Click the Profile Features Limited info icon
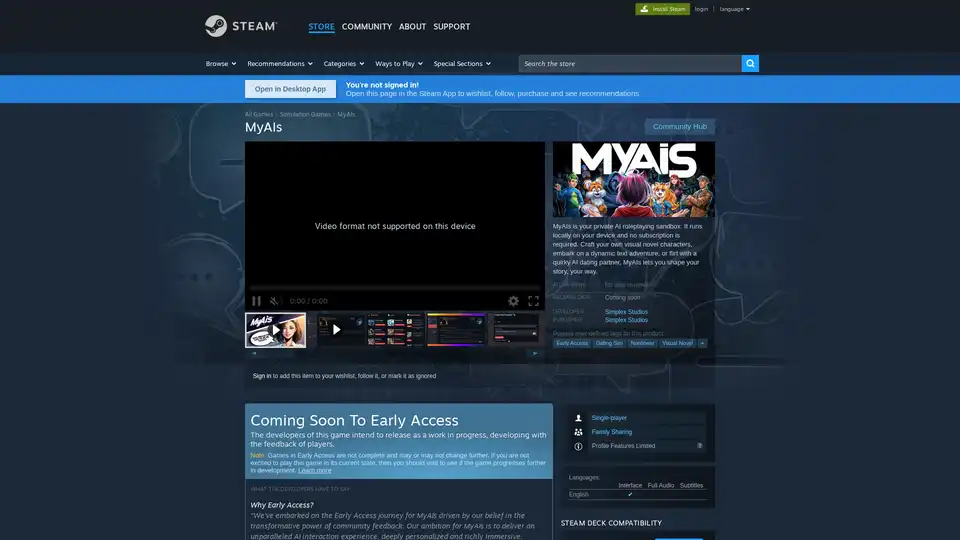 [x=578, y=446]
